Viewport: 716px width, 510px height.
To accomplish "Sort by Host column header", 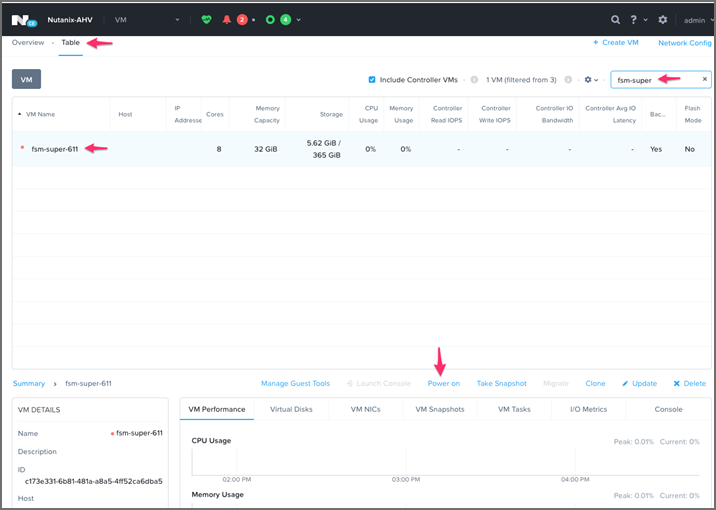I will pos(125,114).
